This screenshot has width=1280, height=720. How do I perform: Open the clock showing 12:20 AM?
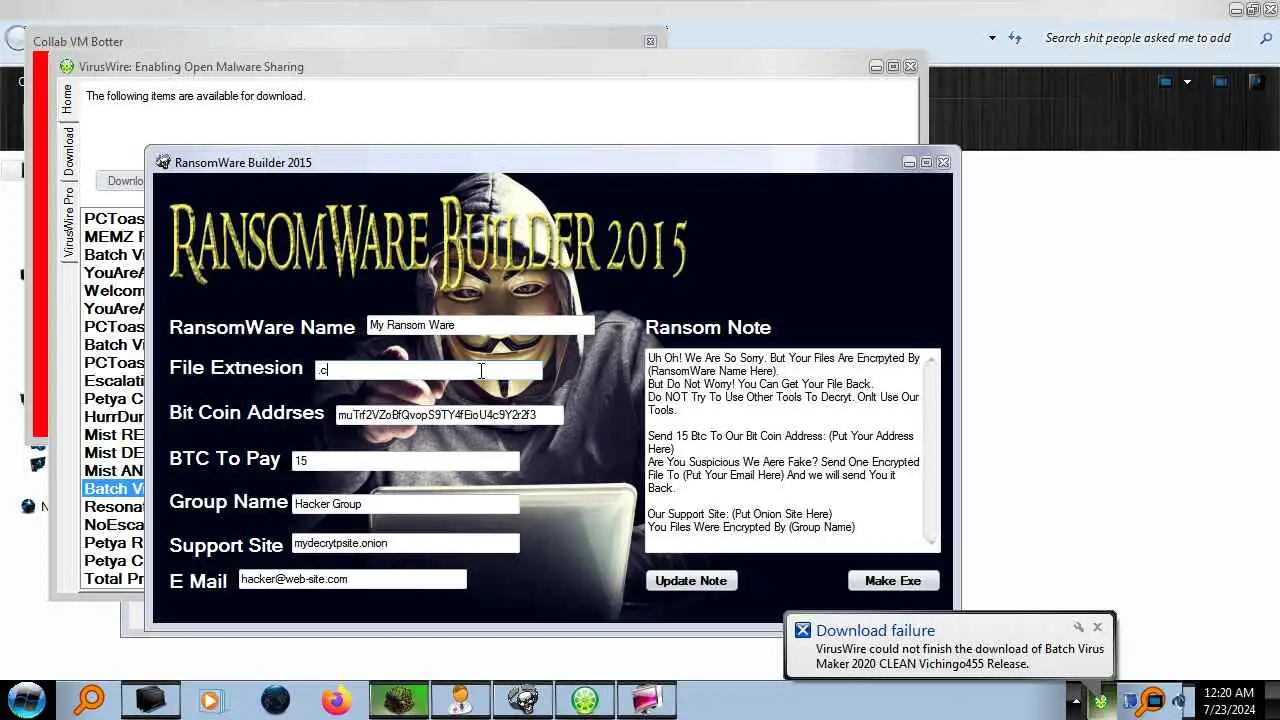coord(1230,701)
